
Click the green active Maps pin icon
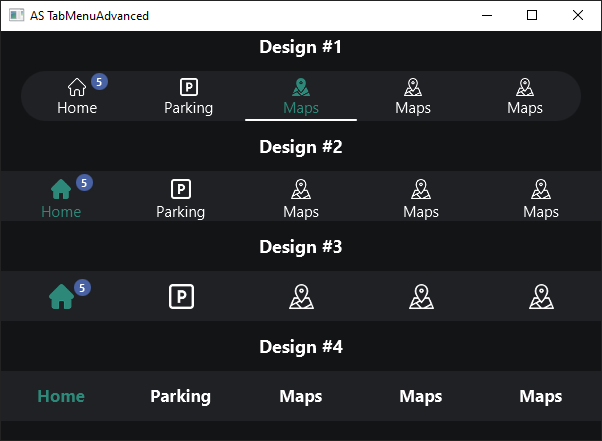click(300, 88)
